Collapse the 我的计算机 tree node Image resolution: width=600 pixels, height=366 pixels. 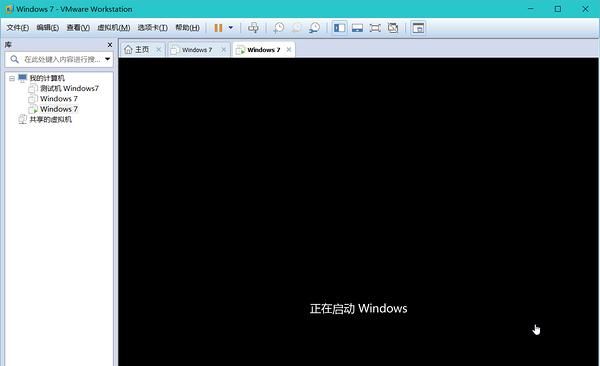(12, 78)
